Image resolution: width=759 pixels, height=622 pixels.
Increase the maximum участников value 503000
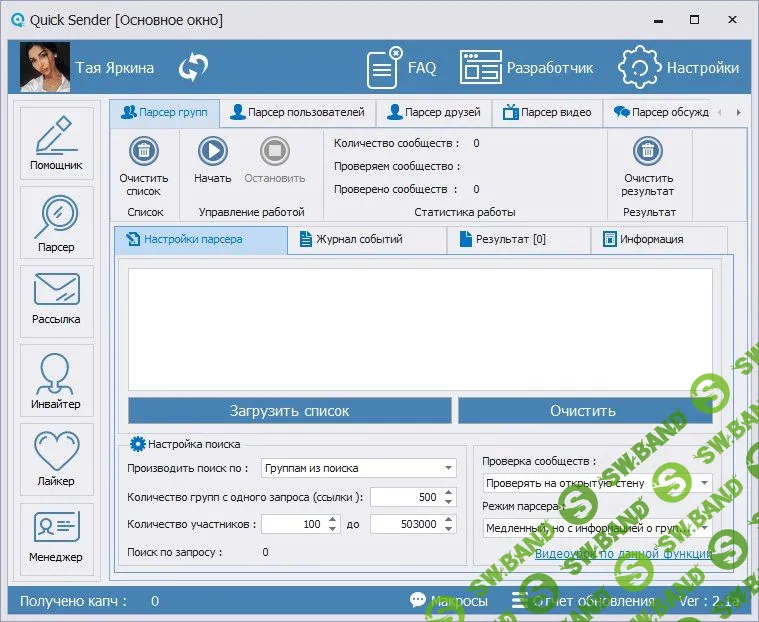coord(449,519)
